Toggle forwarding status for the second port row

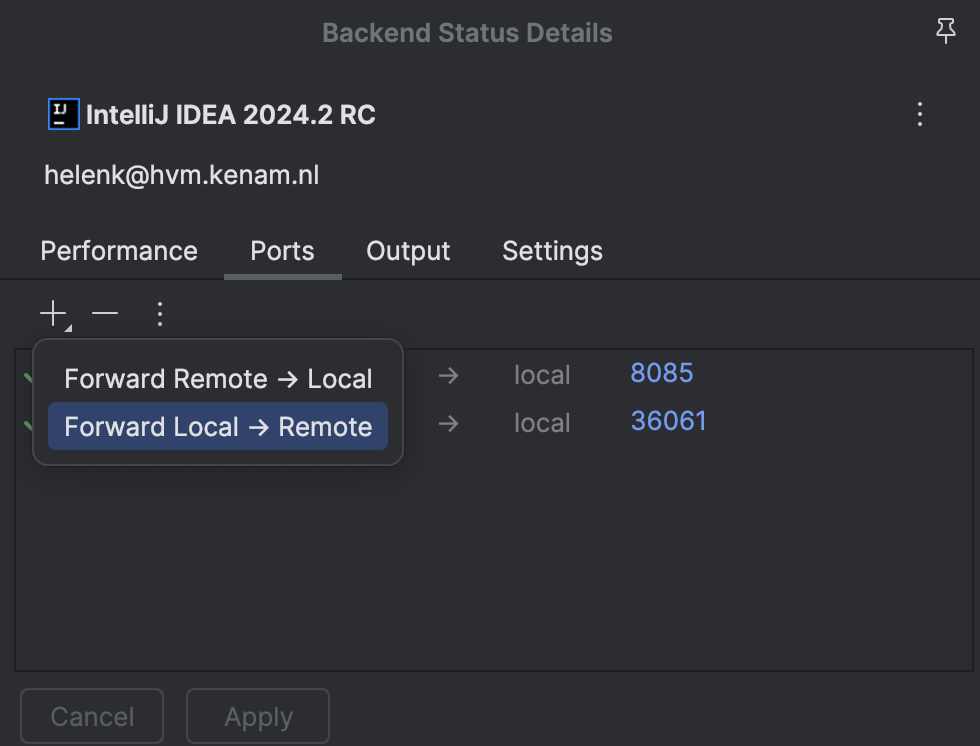tap(28, 423)
